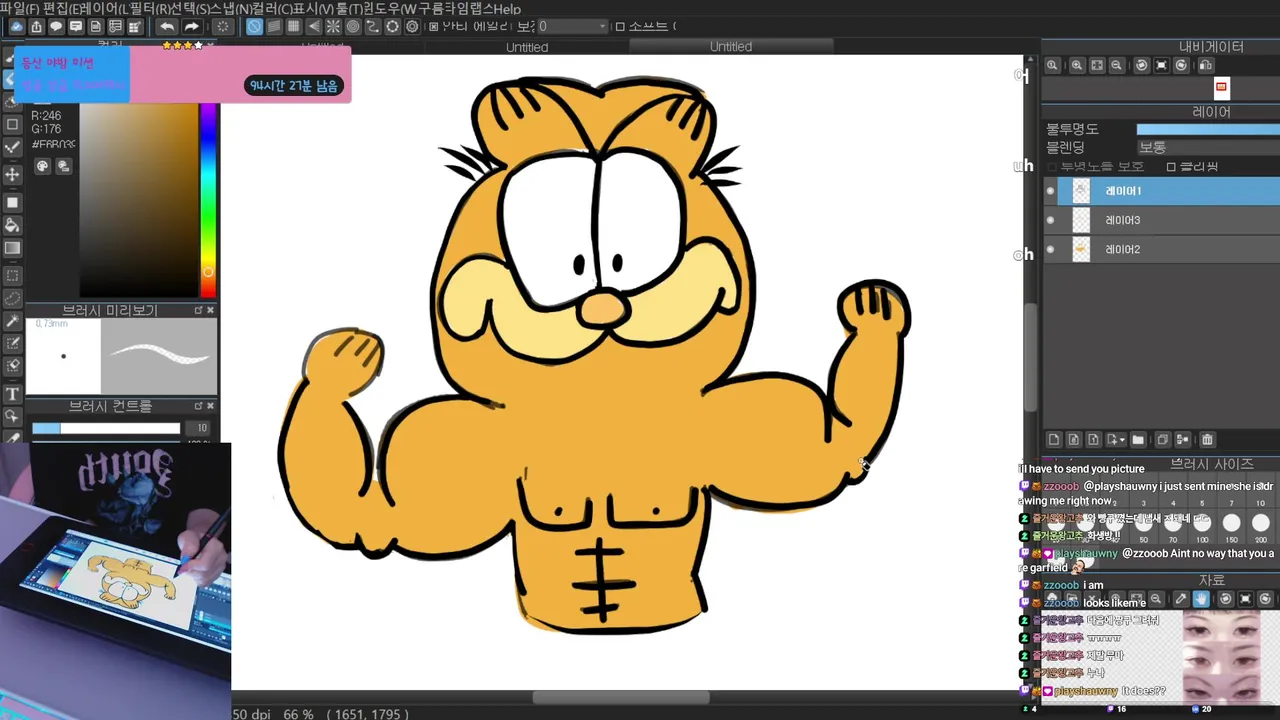This screenshot has width=1280, height=720.
Task: Select the radial snap icon
Action: click(x=333, y=27)
